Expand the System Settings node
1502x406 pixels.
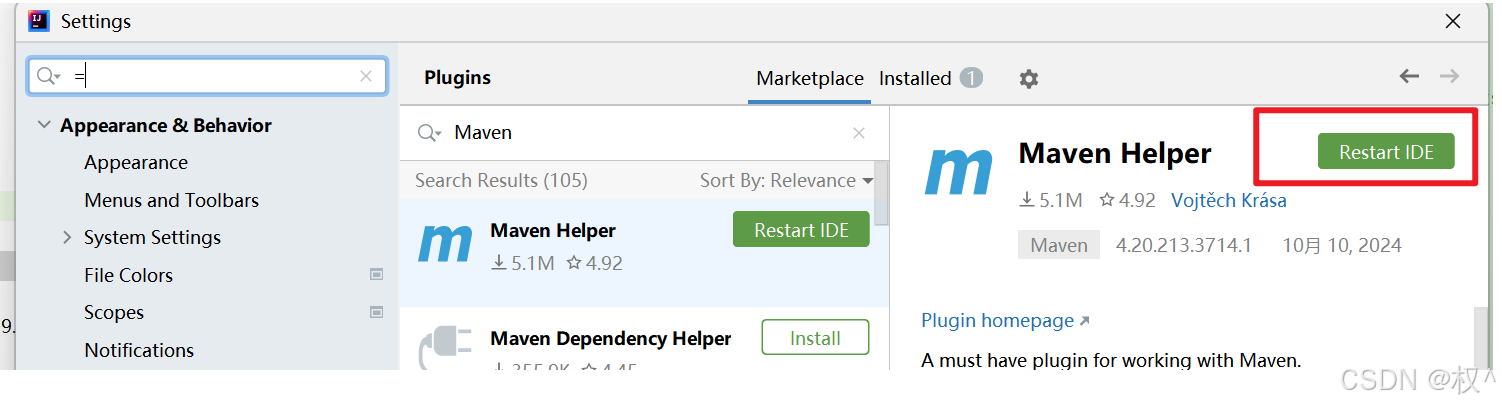[67, 237]
